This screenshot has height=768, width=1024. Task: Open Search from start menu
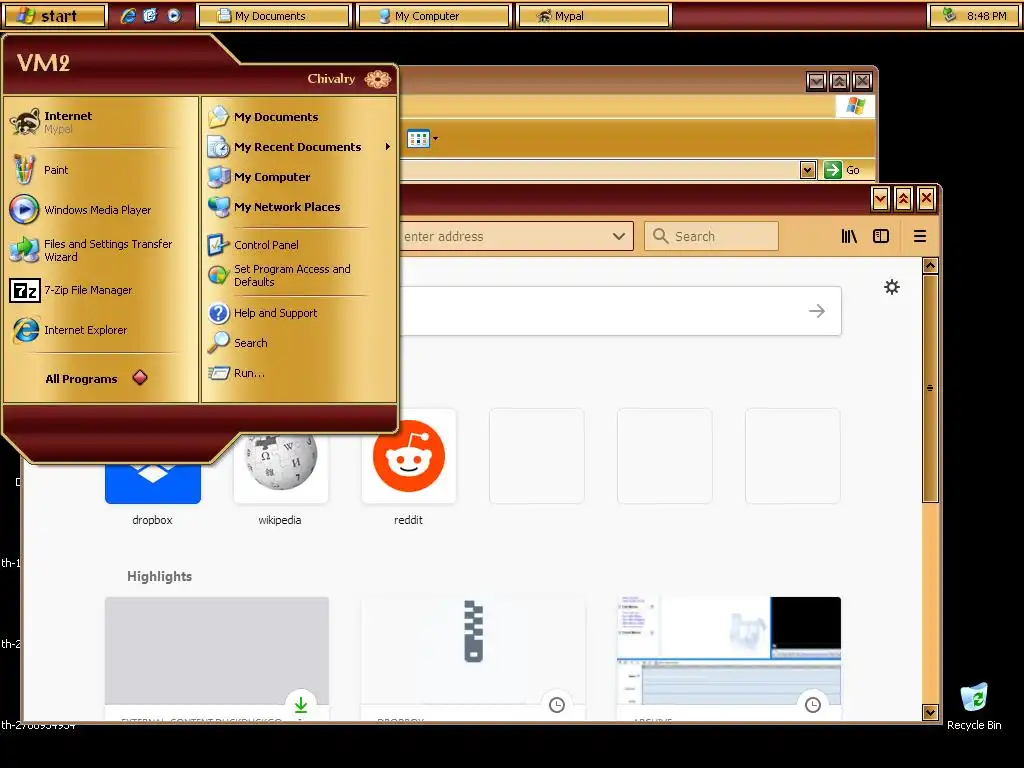[x=238, y=343]
